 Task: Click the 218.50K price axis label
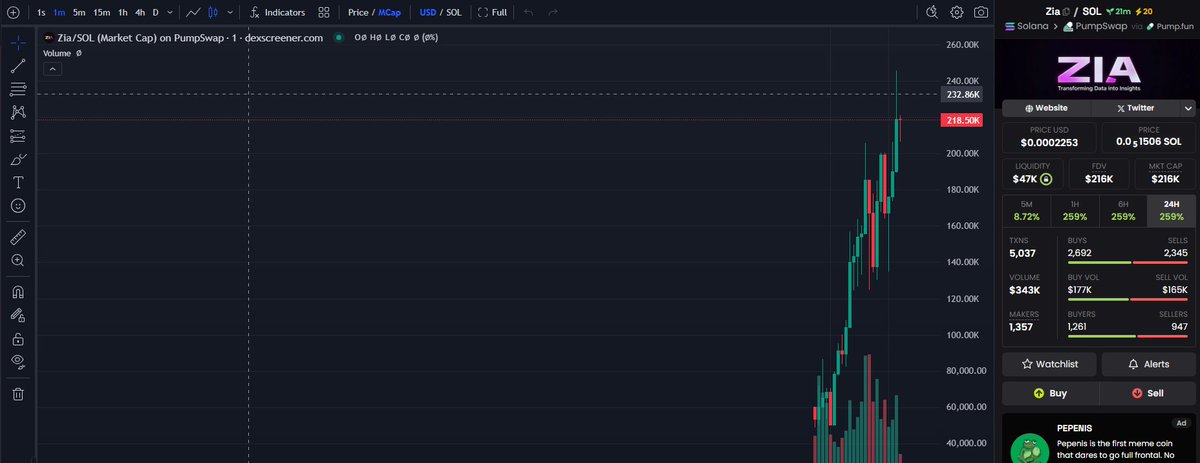click(961, 120)
